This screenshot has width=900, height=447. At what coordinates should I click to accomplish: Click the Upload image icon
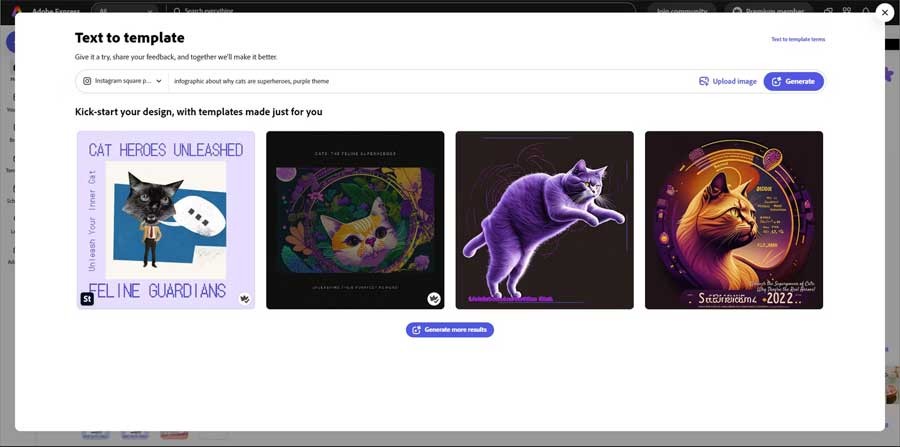(704, 81)
